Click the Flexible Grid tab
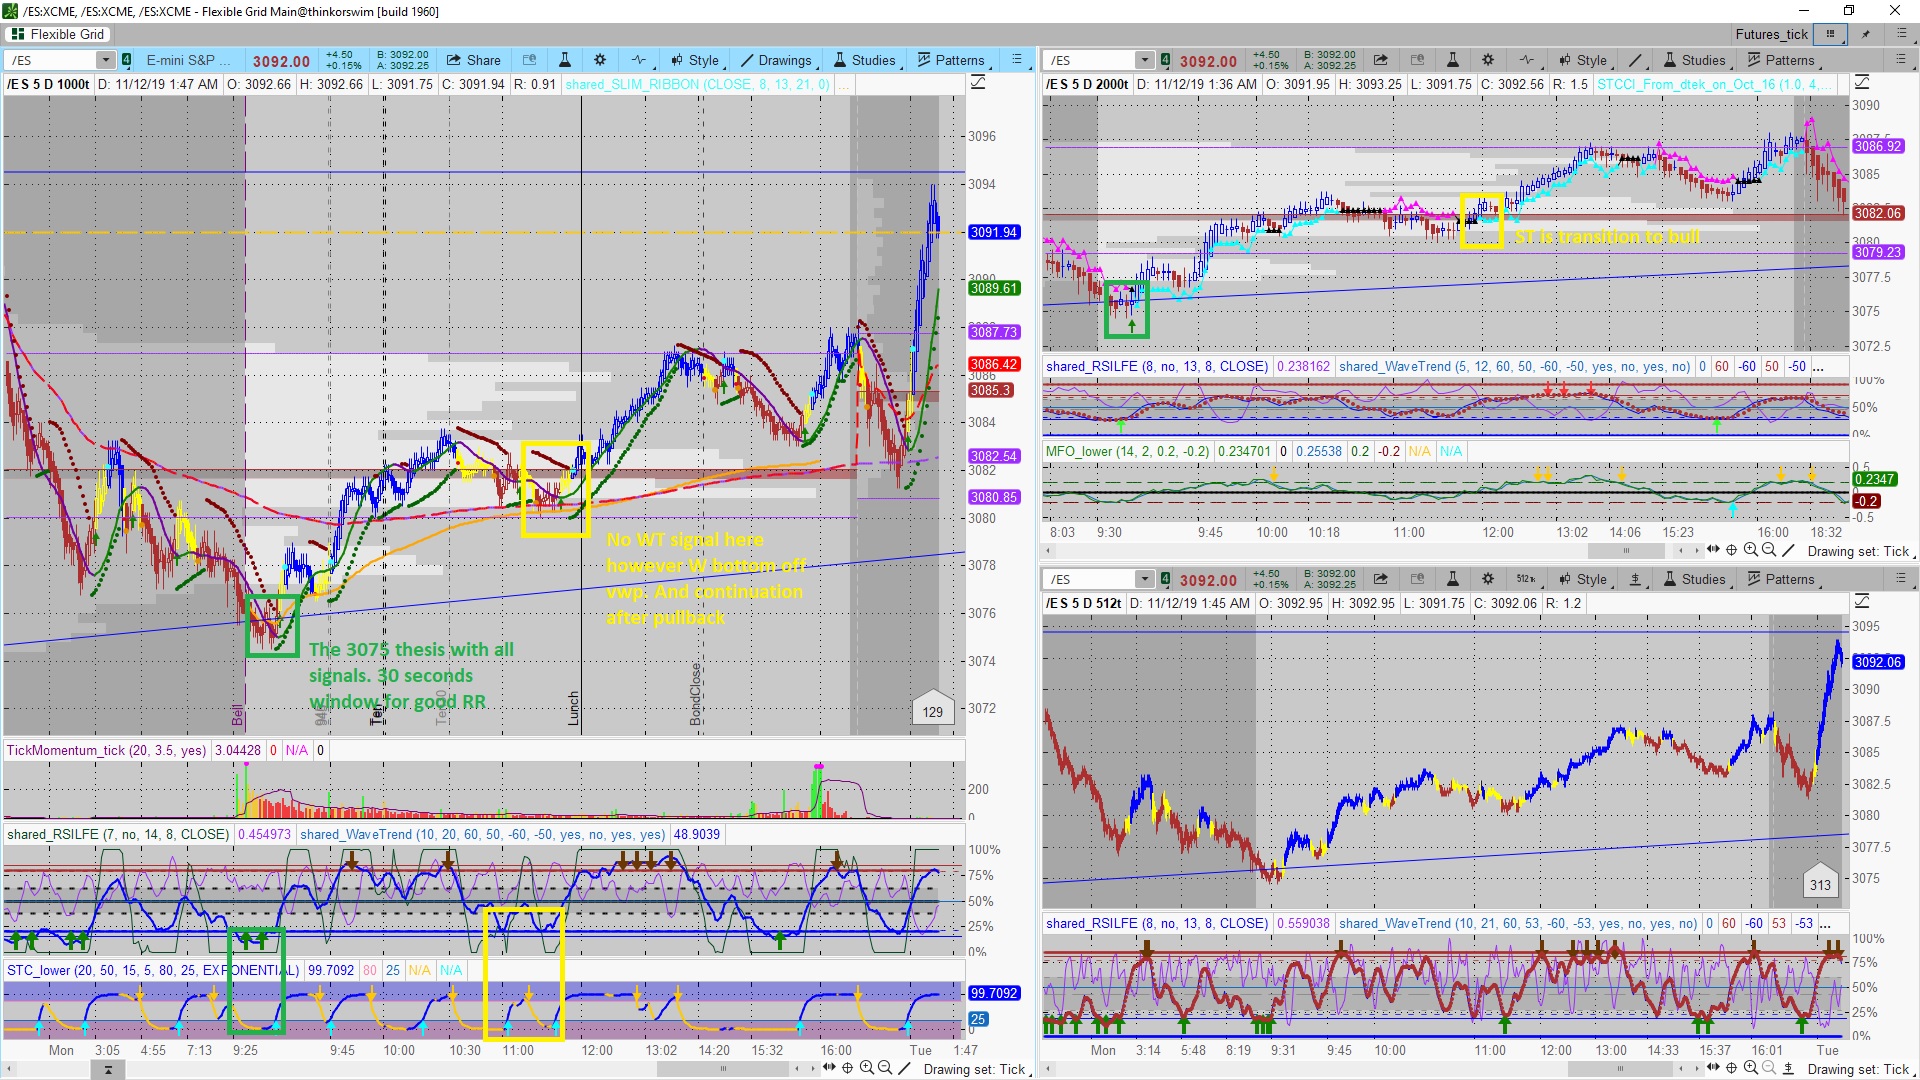The height and width of the screenshot is (1080, 1920). [58, 34]
